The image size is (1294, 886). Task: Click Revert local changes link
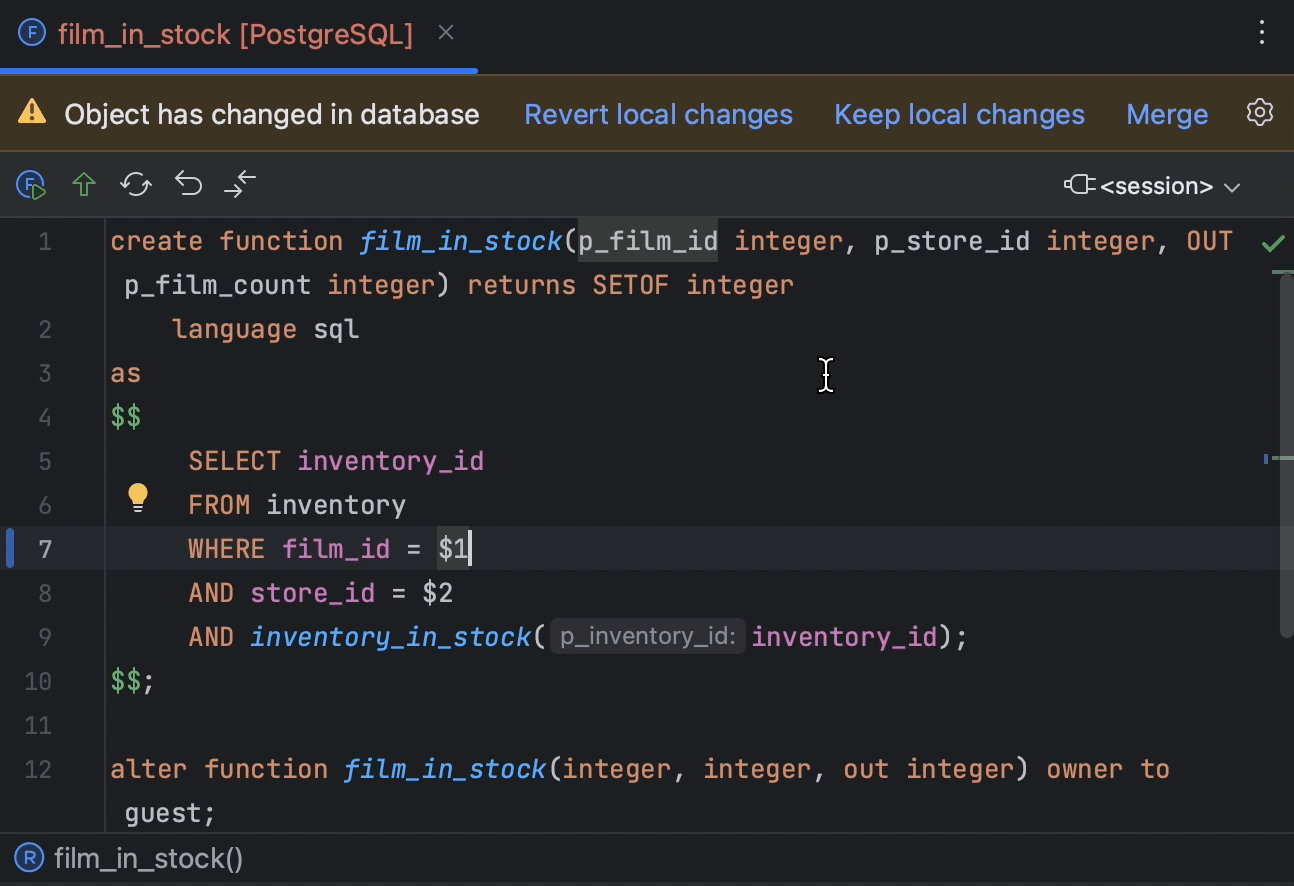(658, 115)
